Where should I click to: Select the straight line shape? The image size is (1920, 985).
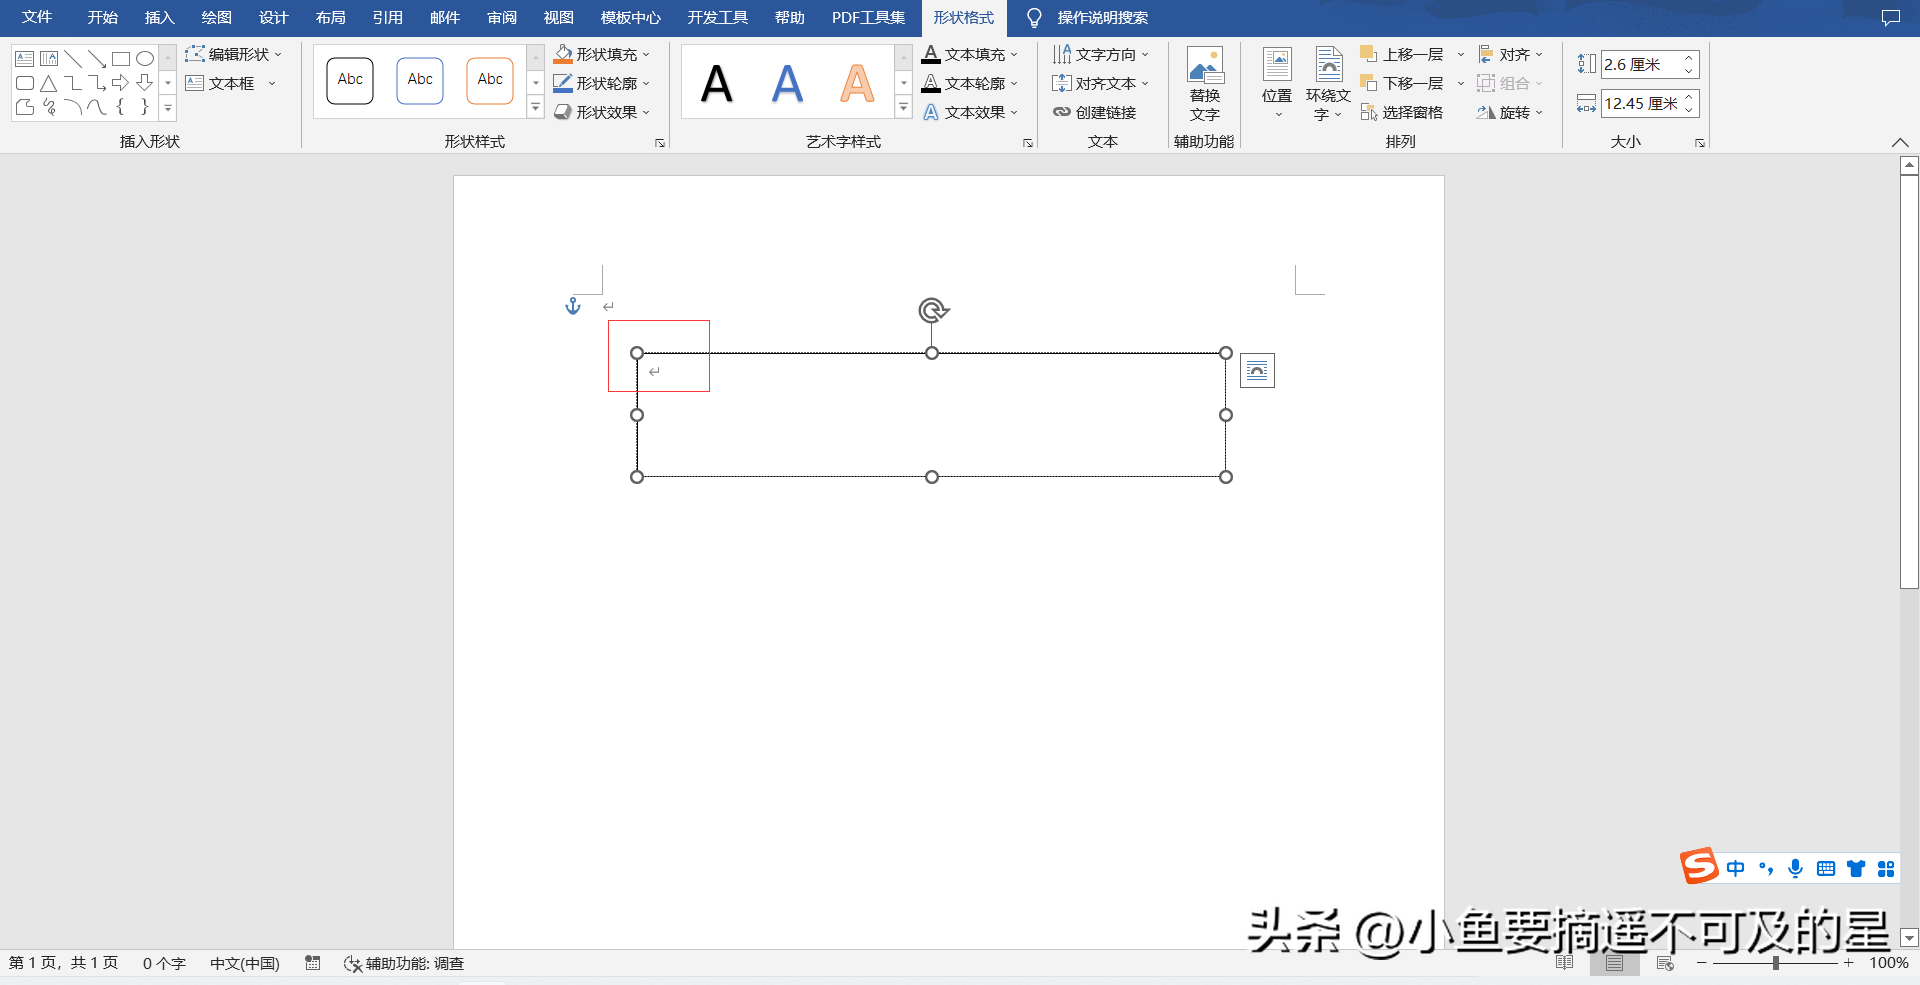pyautogui.click(x=73, y=59)
